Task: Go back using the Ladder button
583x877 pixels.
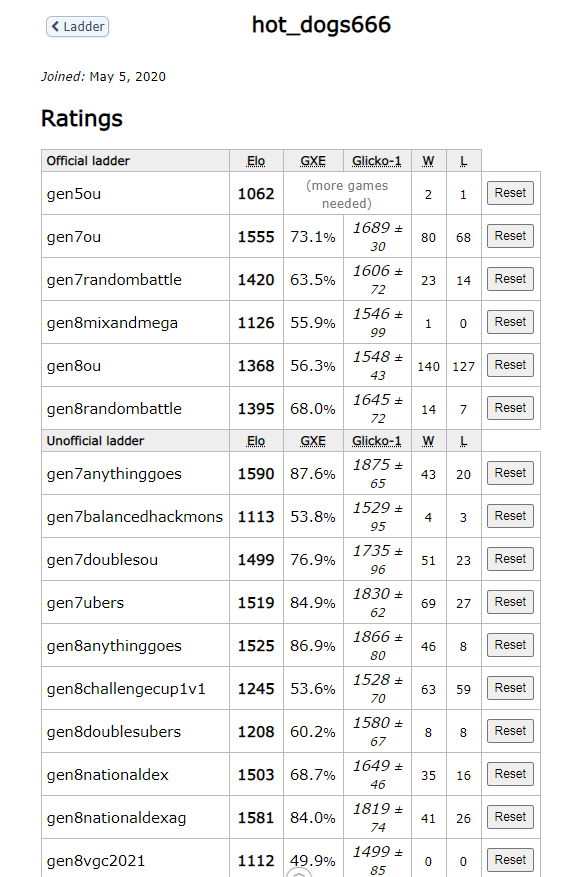Action: 77,26
